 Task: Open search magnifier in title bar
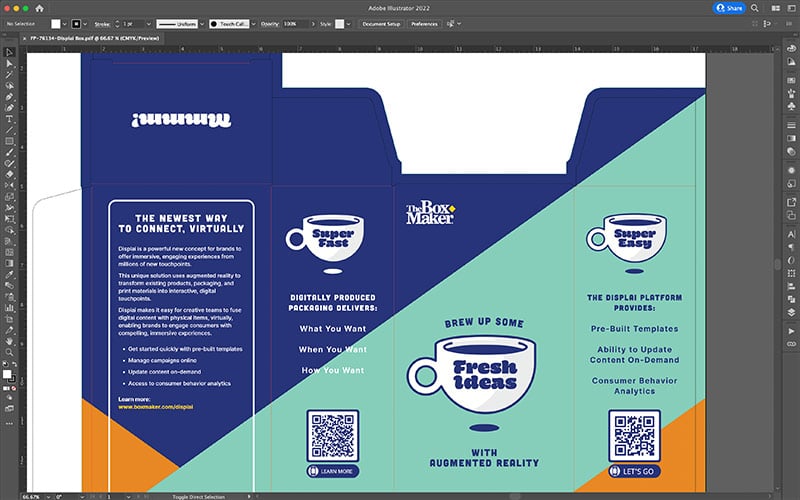click(x=755, y=8)
